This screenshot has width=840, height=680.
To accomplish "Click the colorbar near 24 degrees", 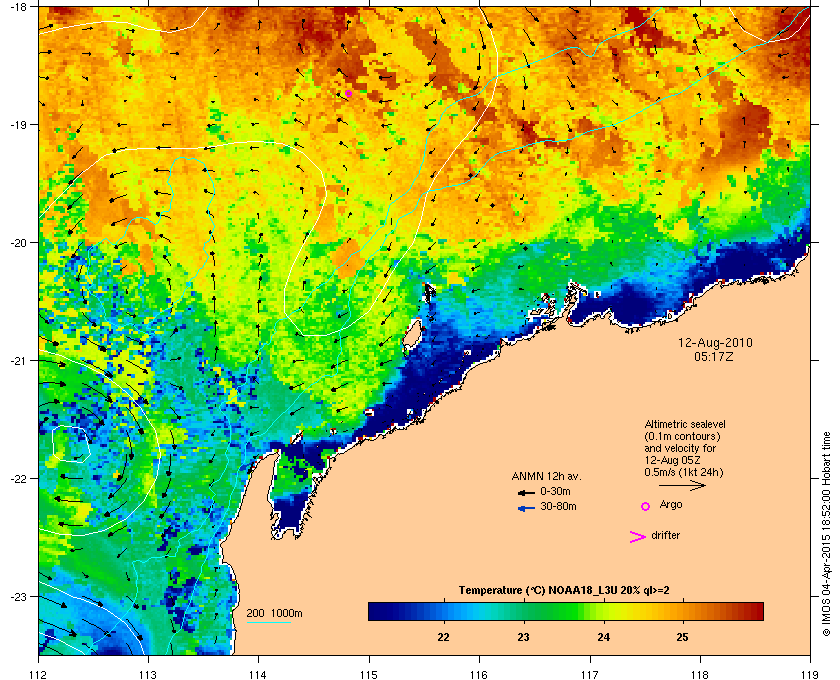I will (604, 611).
